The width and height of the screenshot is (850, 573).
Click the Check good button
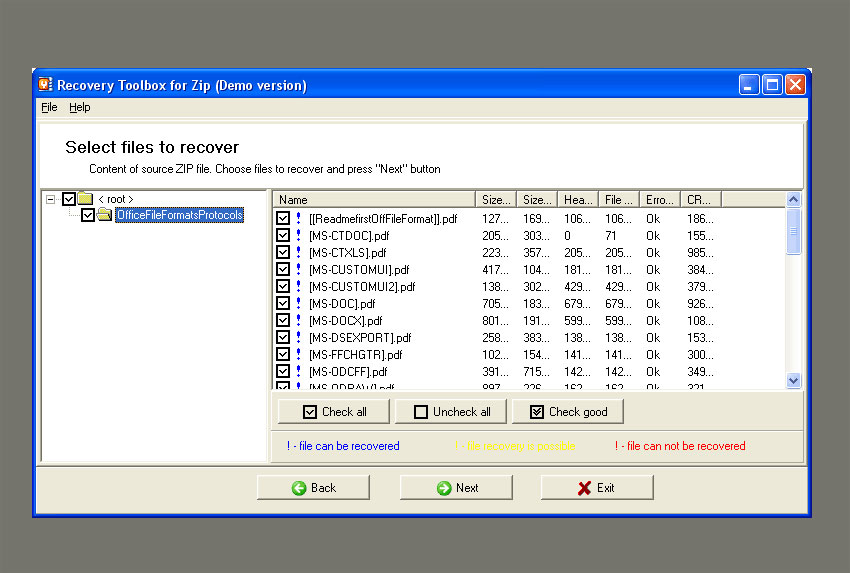pos(568,412)
